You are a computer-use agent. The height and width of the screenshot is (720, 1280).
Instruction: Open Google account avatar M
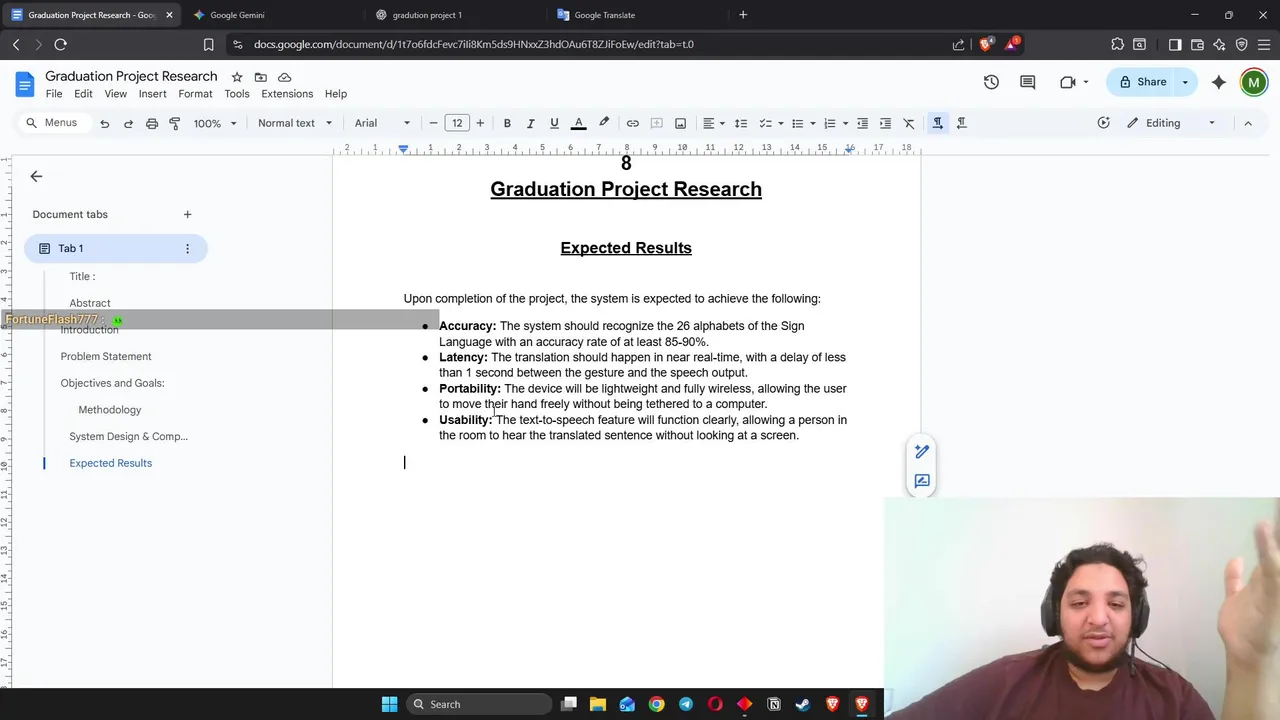coord(1253,82)
